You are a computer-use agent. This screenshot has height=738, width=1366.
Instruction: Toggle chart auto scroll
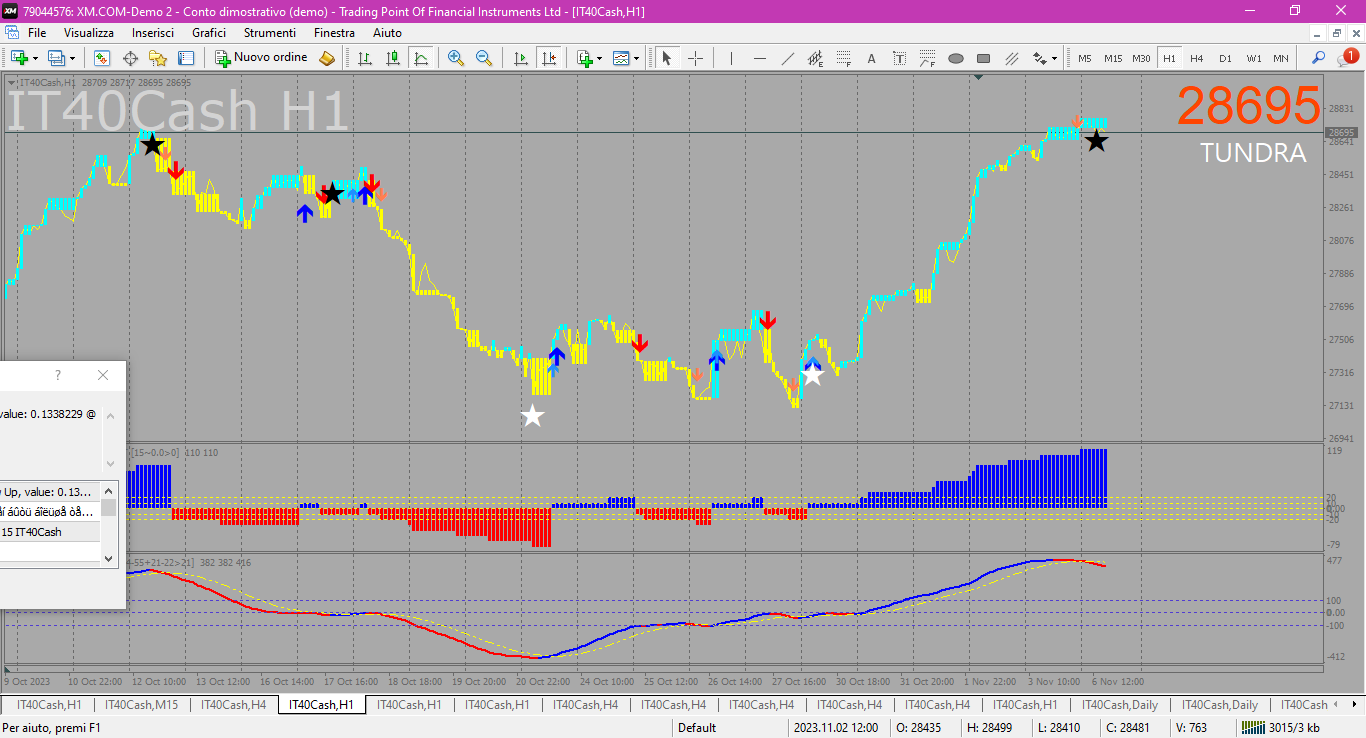pos(520,58)
